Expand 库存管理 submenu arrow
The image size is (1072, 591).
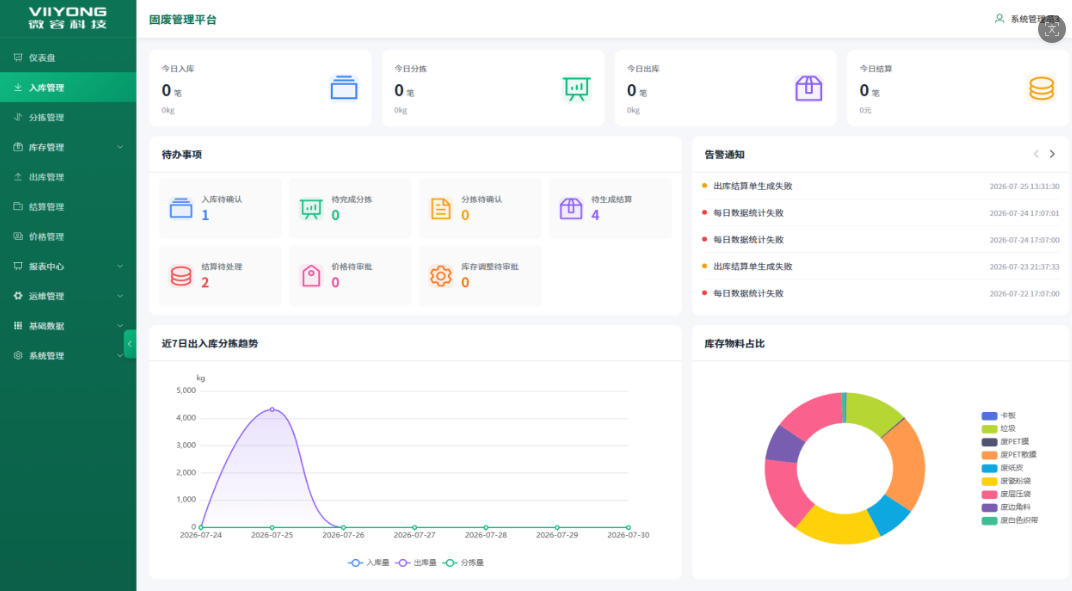(x=120, y=147)
